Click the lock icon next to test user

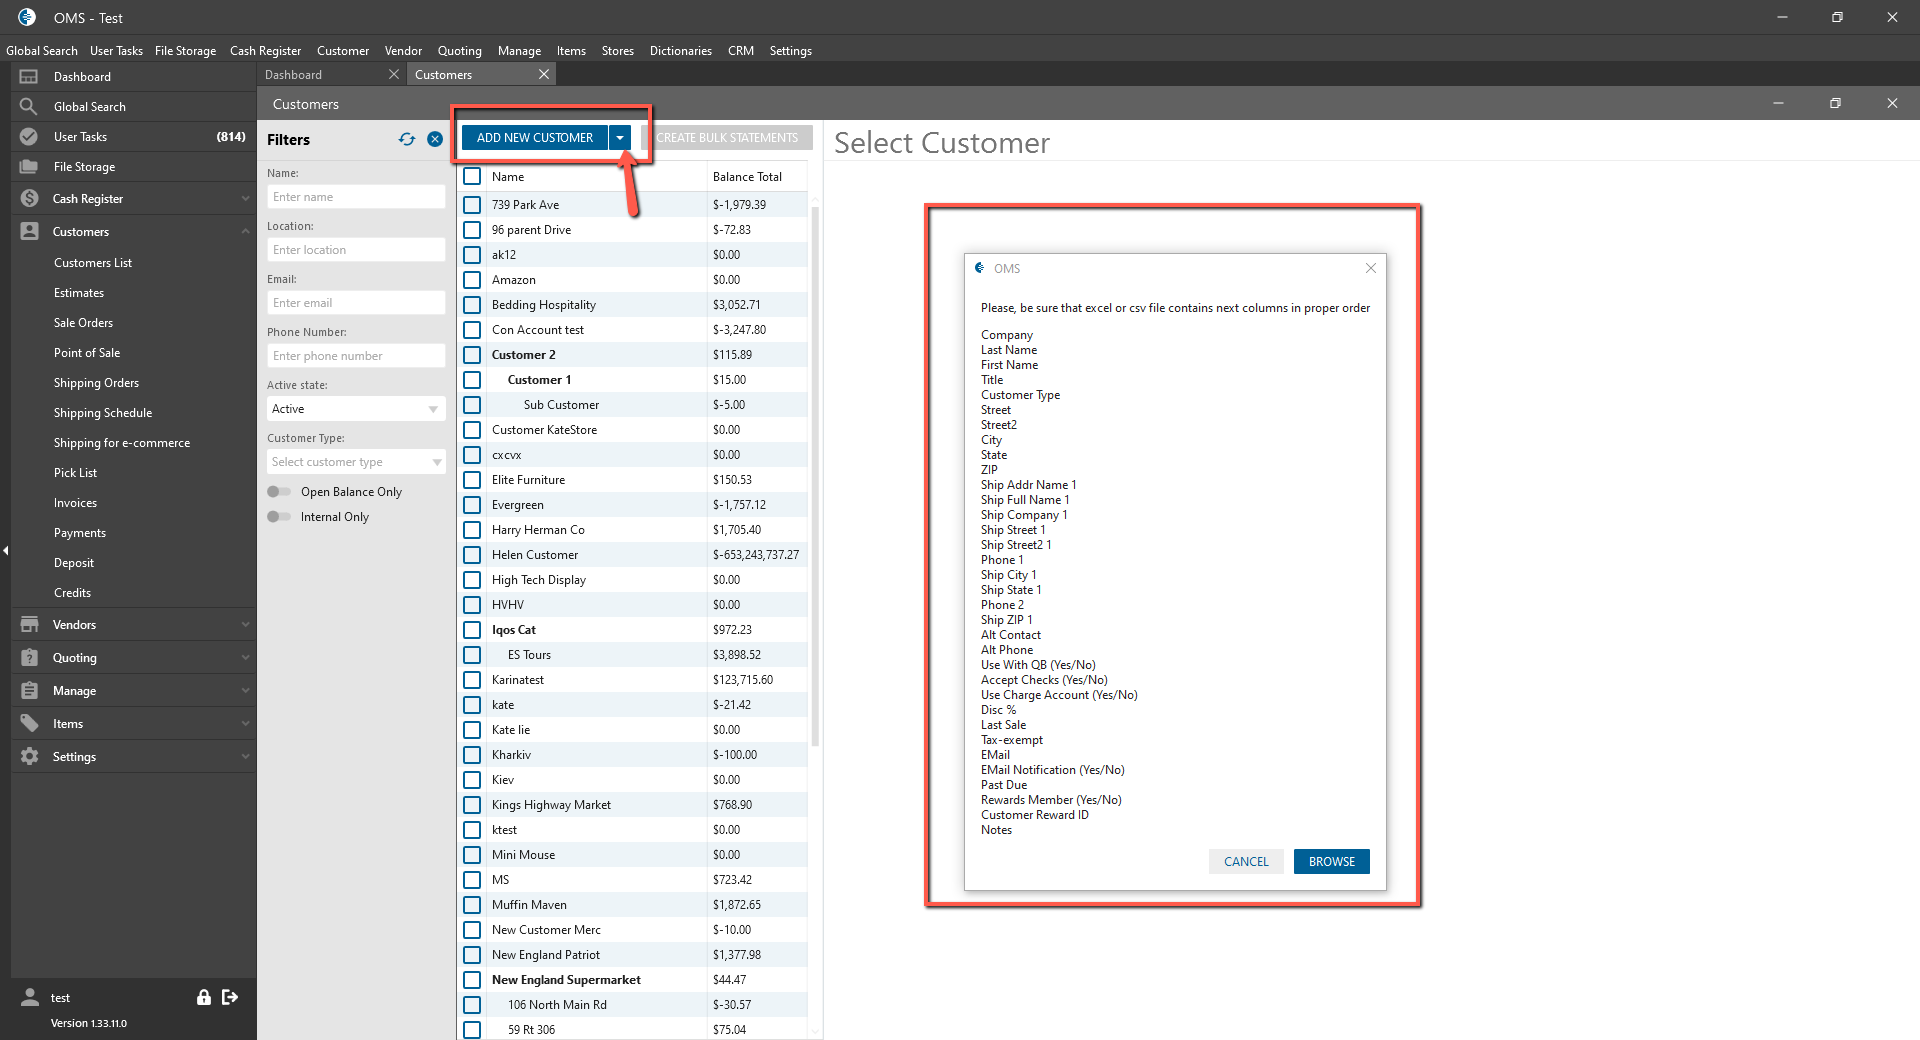point(204,997)
